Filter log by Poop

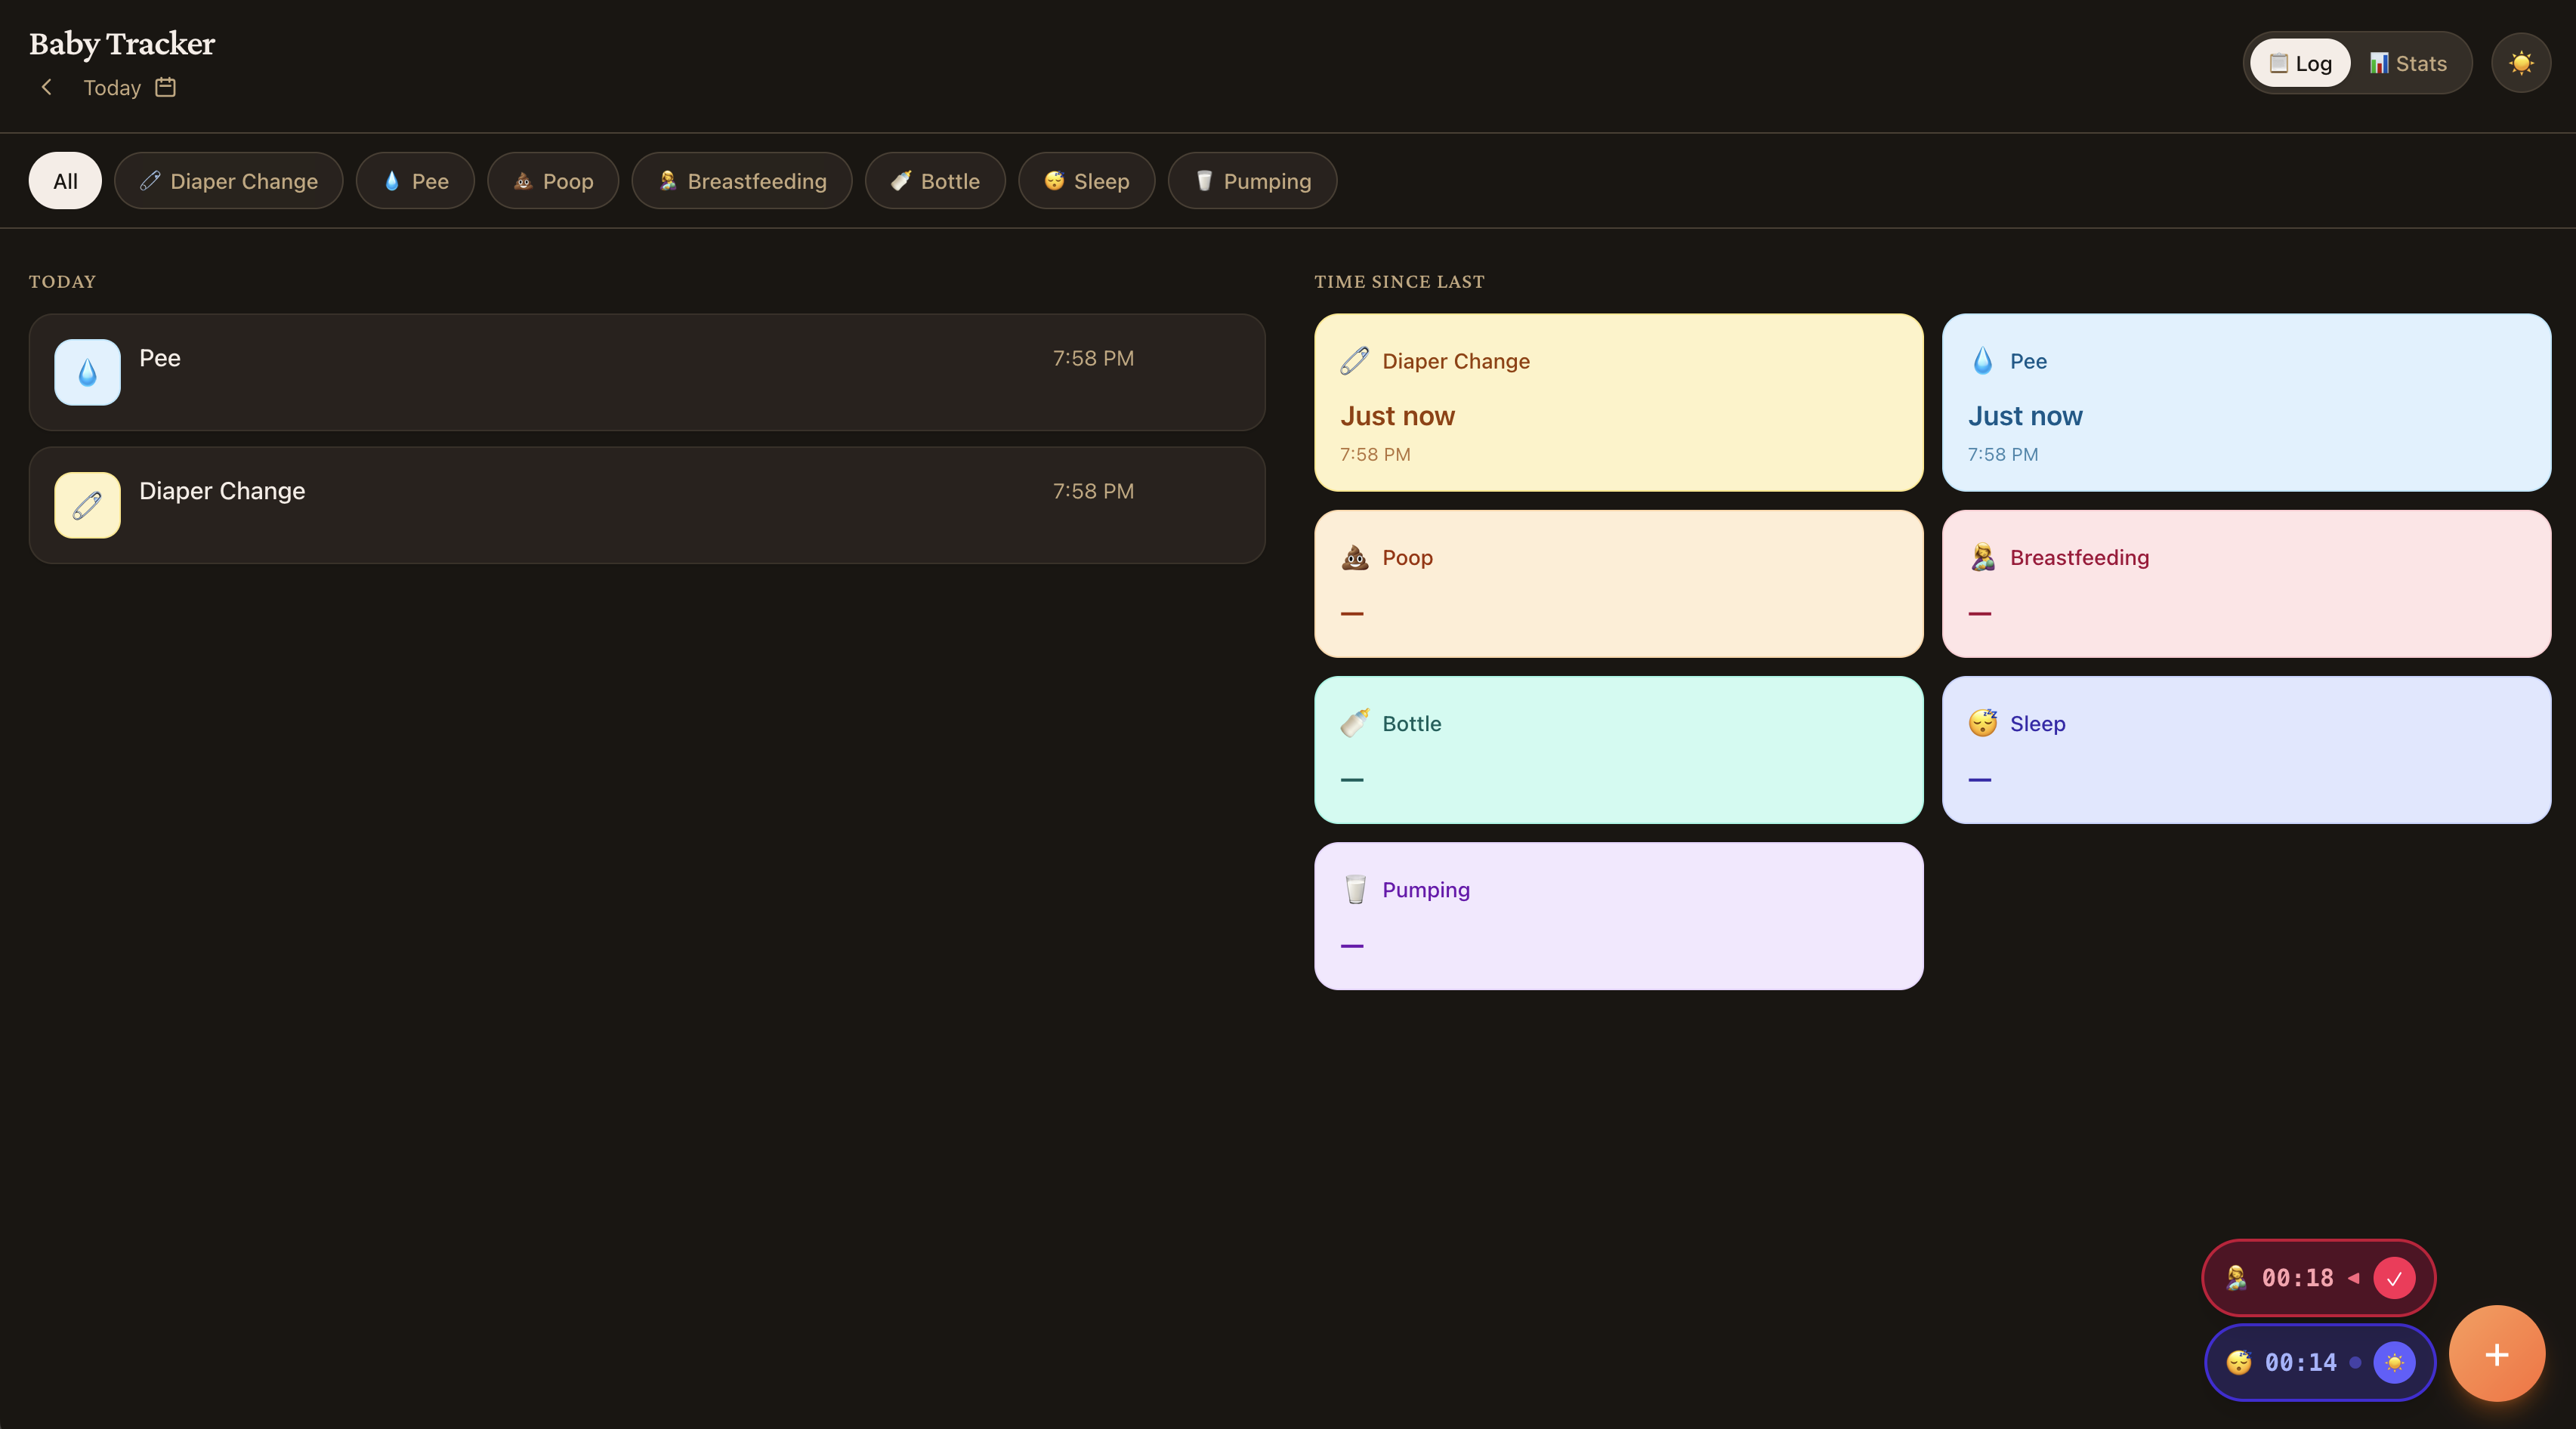(x=553, y=181)
